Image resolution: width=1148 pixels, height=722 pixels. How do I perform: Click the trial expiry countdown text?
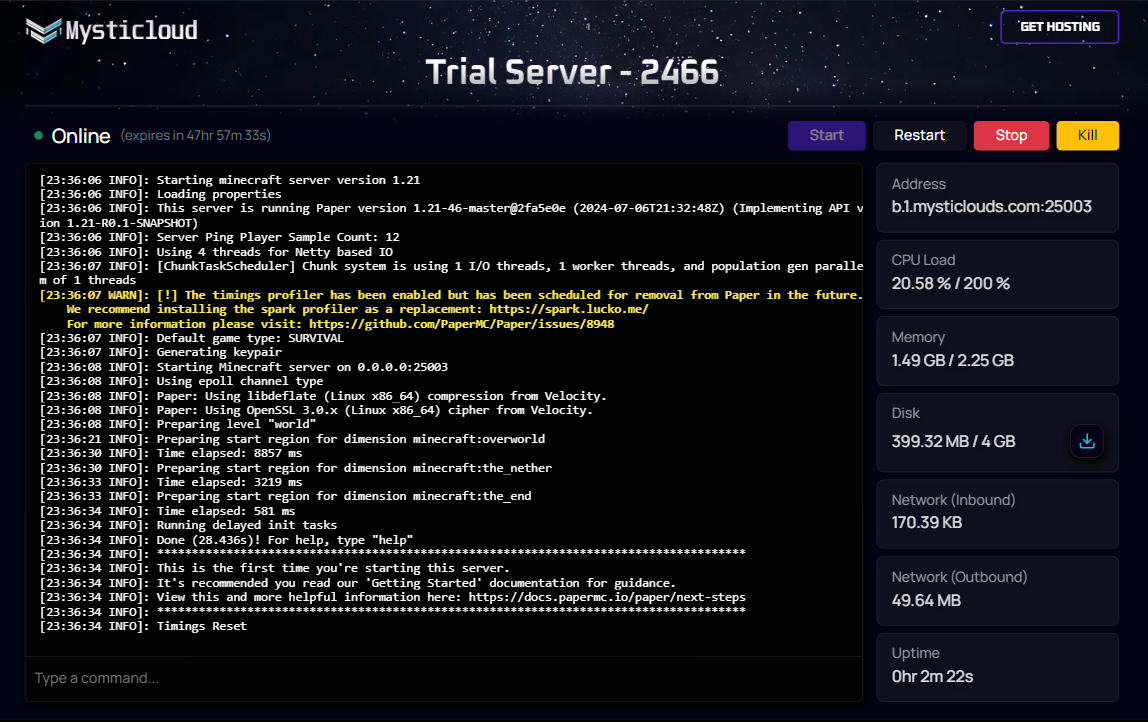(x=195, y=135)
